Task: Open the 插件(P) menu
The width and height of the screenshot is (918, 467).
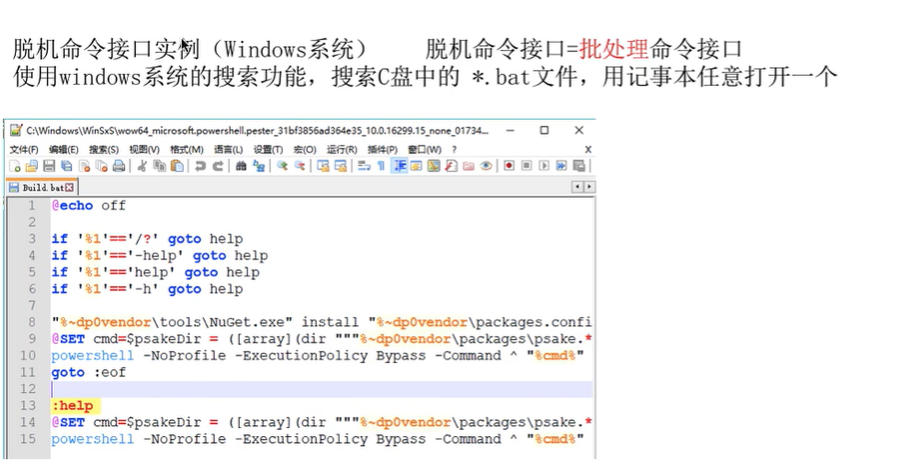Action: (382, 149)
